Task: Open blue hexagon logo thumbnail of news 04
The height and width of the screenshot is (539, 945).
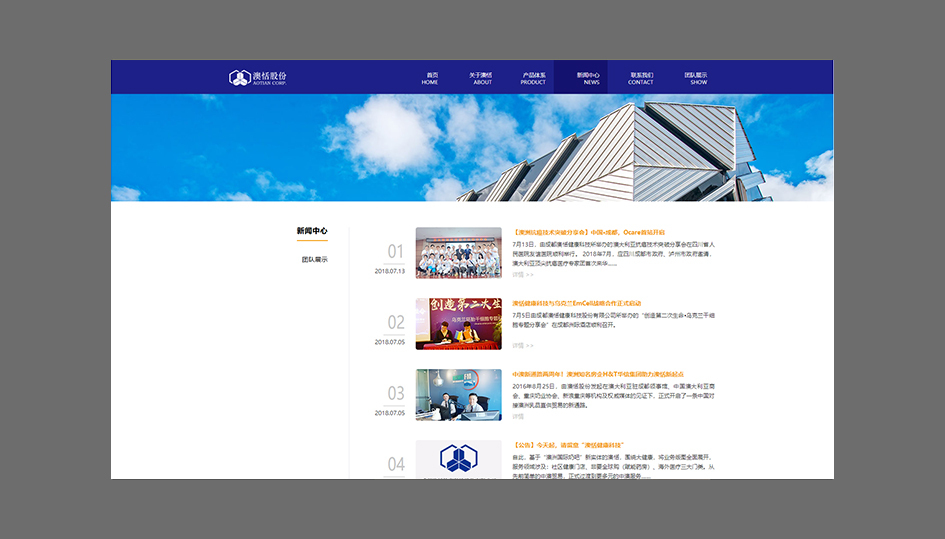Action: coord(459,459)
